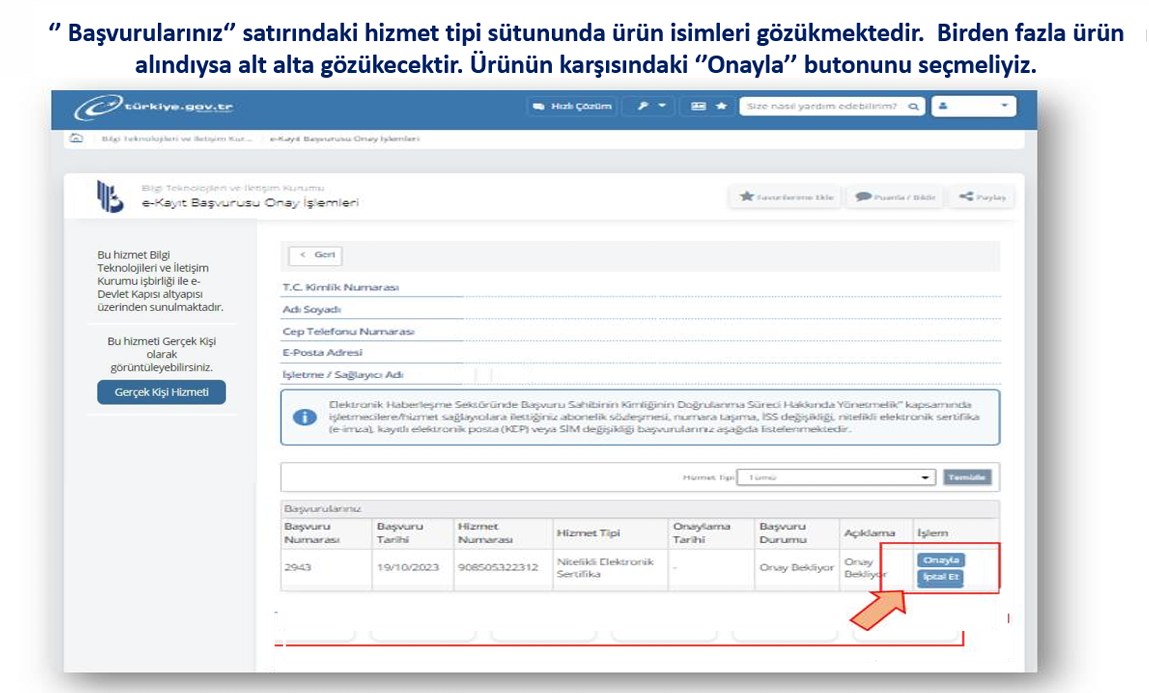Go to home via breadcrumb house icon
1149x693 pixels.
pyautogui.click(x=76, y=138)
